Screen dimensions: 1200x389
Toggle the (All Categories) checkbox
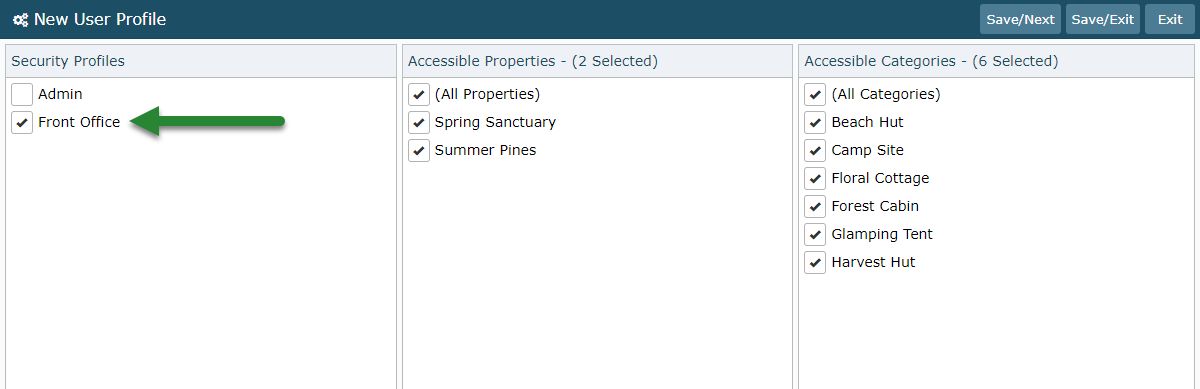(815, 94)
